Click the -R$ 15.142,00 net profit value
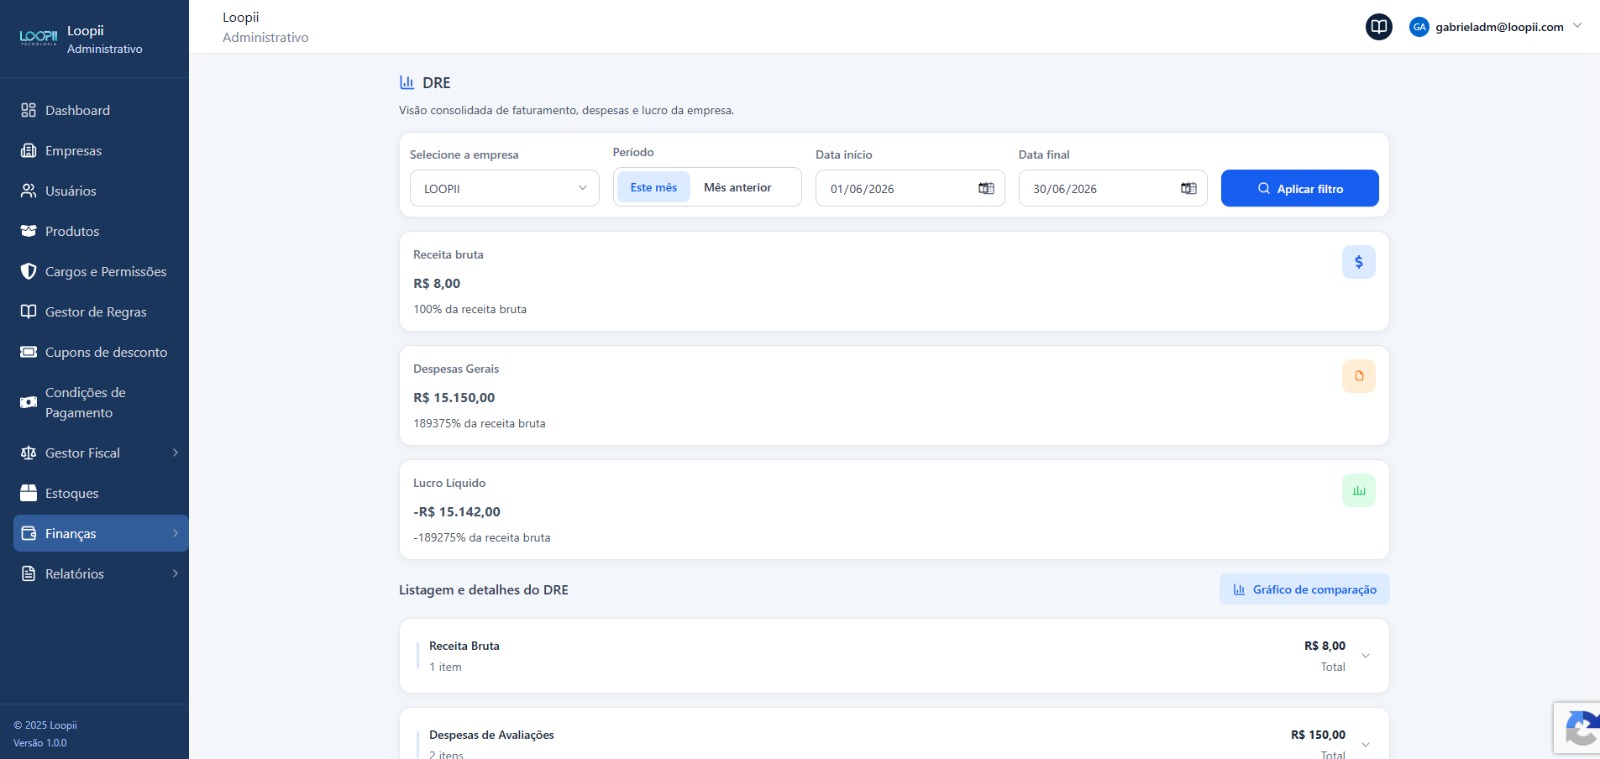The image size is (1600, 759). (x=457, y=511)
